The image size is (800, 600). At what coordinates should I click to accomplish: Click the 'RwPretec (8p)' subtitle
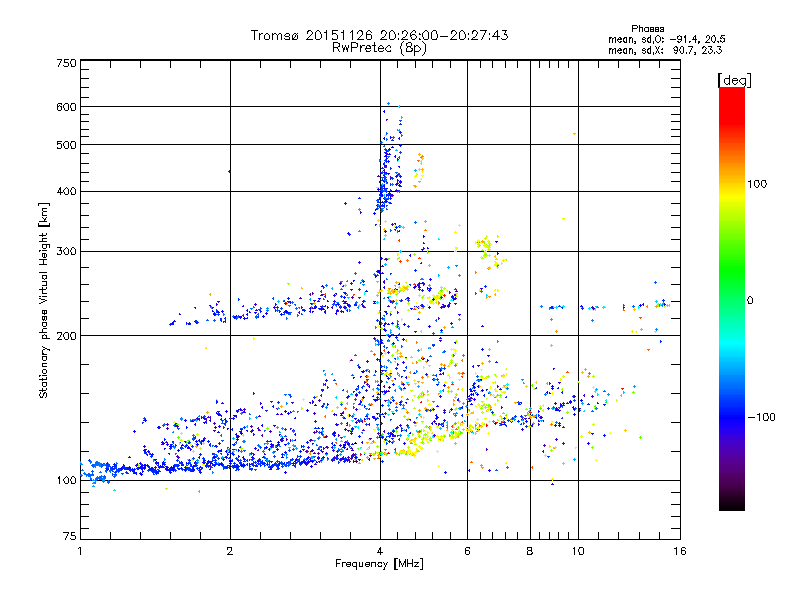click(379, 48)
